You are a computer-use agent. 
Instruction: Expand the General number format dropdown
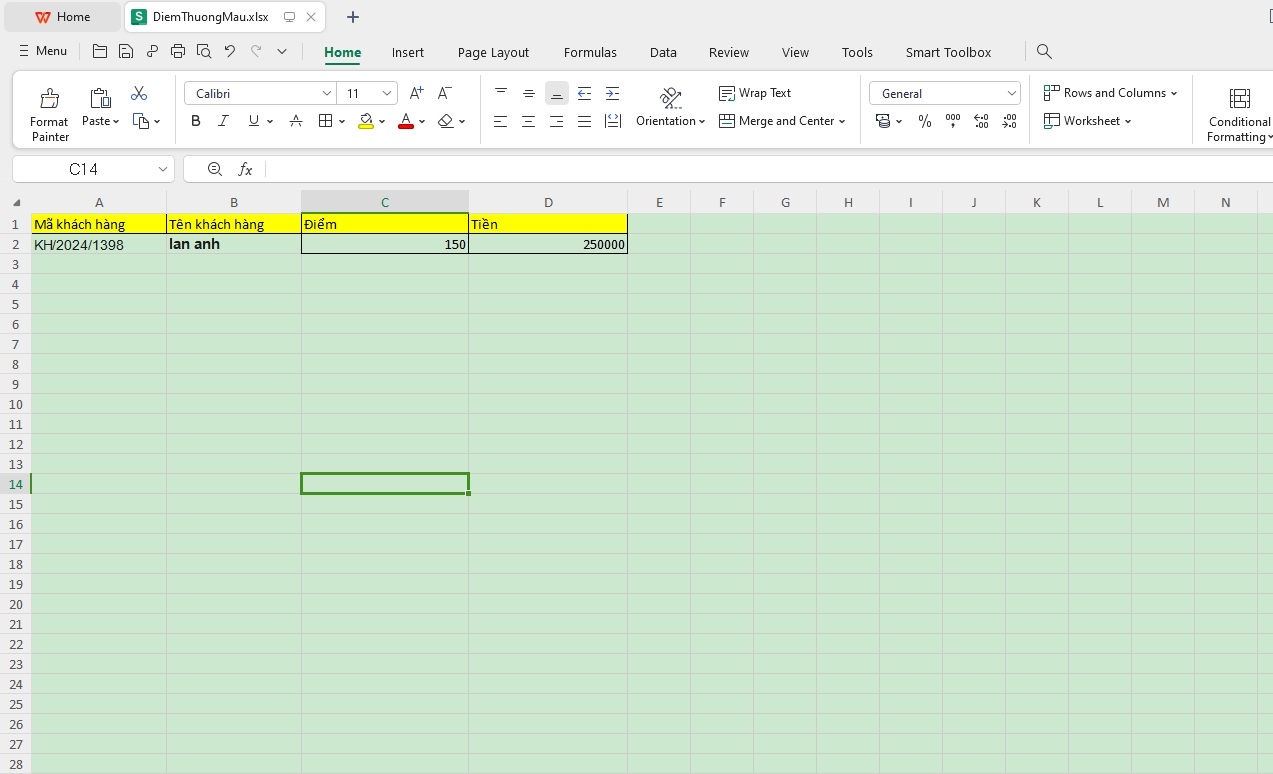click(1010, 93)
